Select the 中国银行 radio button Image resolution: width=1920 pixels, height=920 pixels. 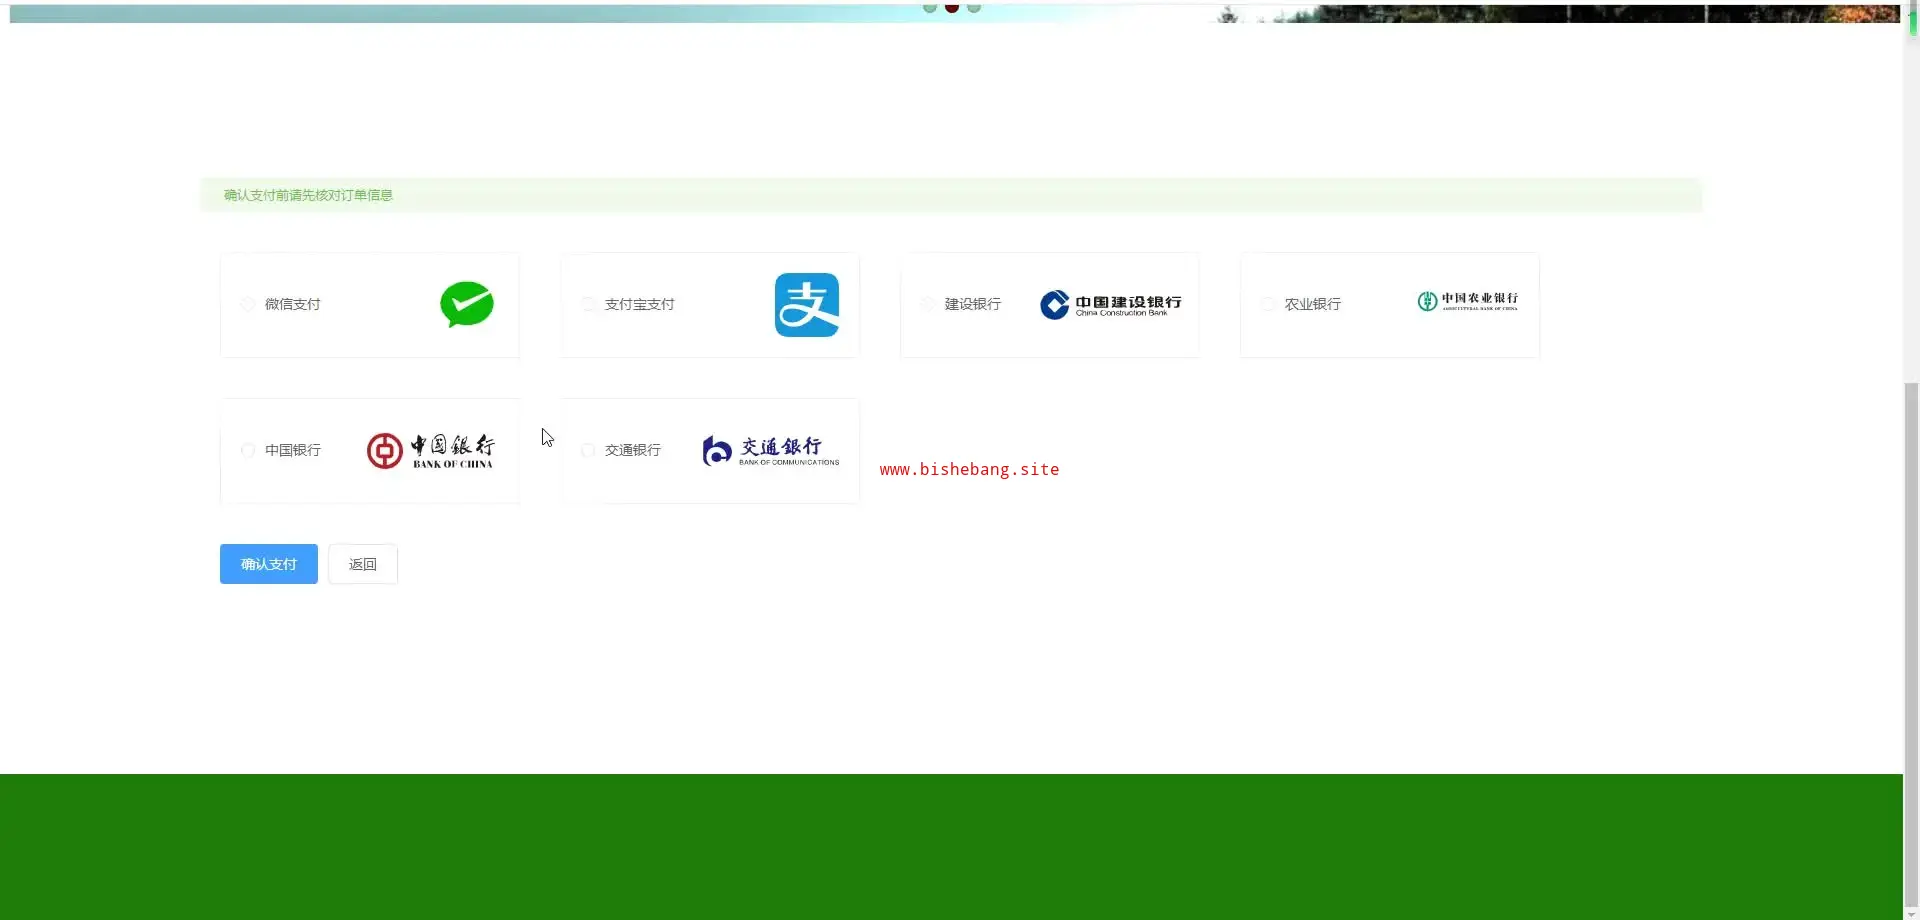(248, 450)
